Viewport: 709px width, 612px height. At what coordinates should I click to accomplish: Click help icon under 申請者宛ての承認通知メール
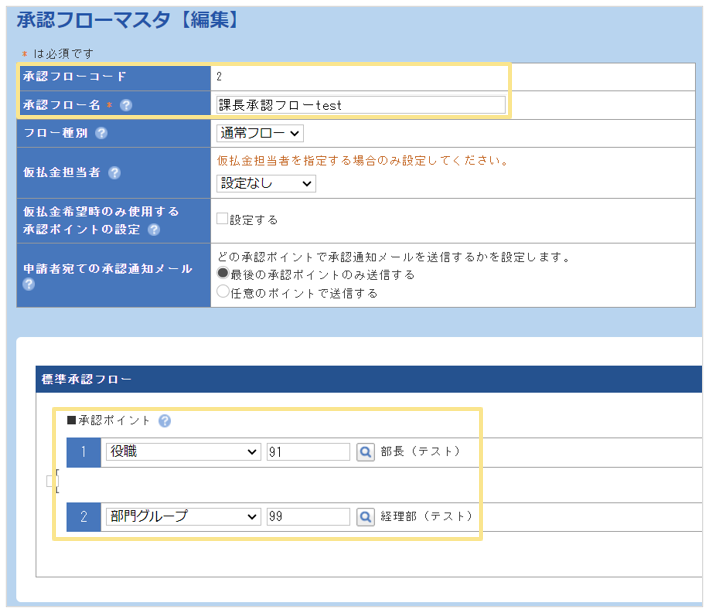[29, 284]
